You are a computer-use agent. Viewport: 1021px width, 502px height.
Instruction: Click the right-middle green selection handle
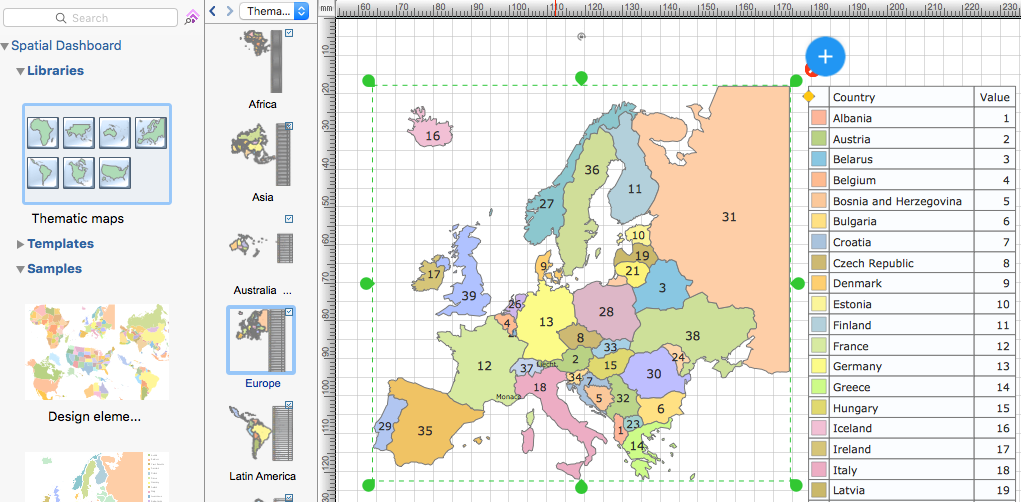(x=798, y=283)
